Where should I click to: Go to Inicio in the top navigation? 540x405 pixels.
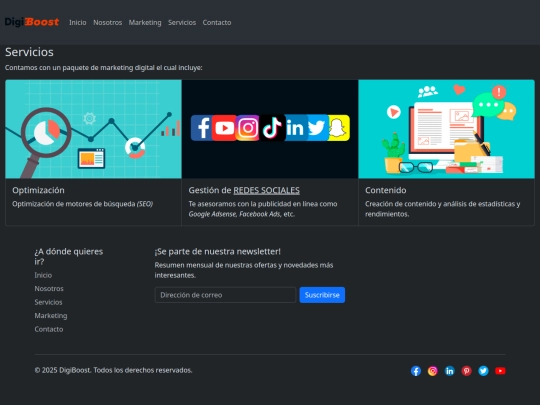[77, 22]
